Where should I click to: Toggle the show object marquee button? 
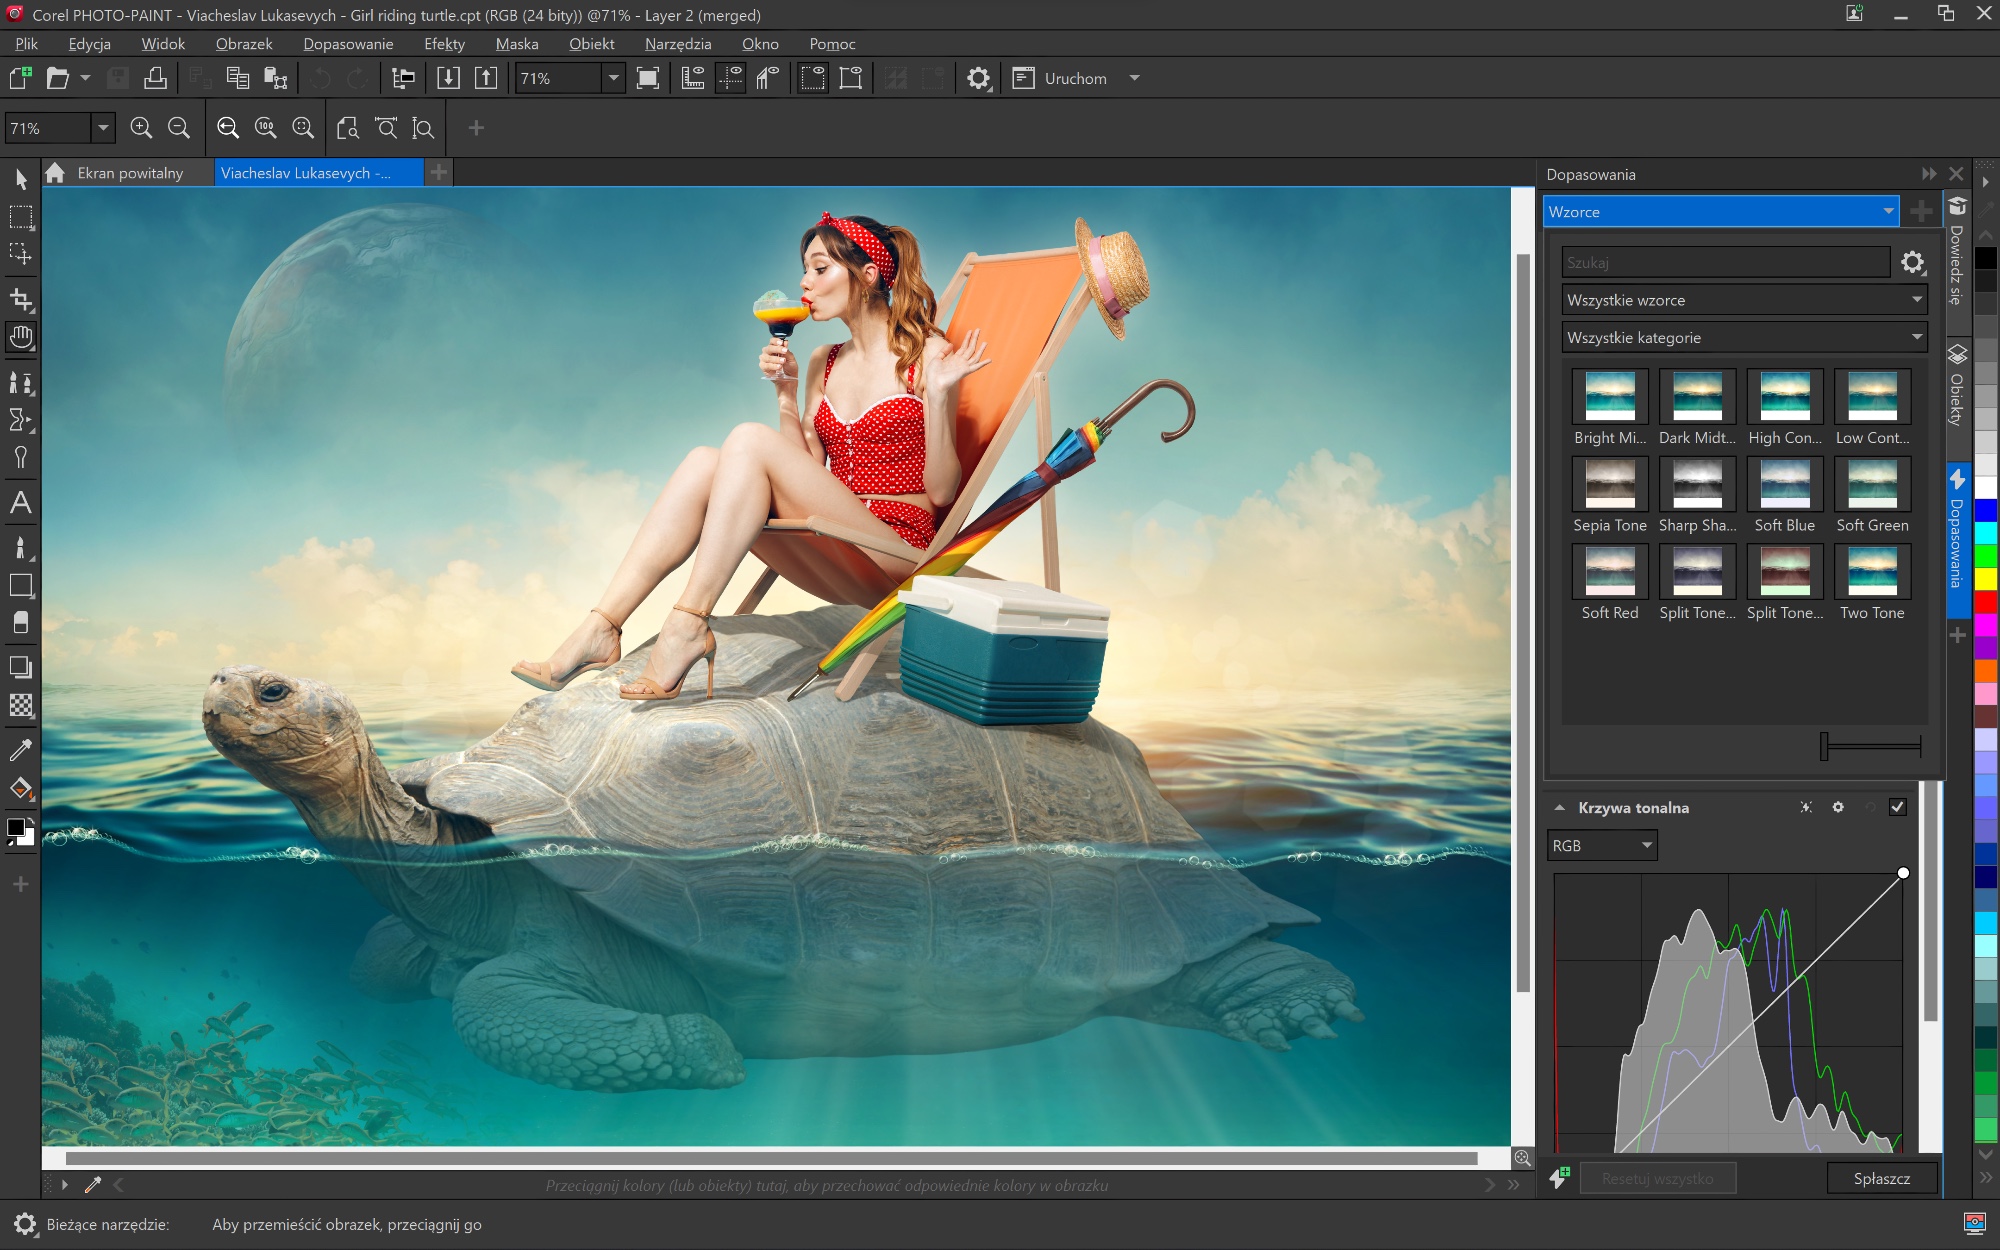click(851, 79)
